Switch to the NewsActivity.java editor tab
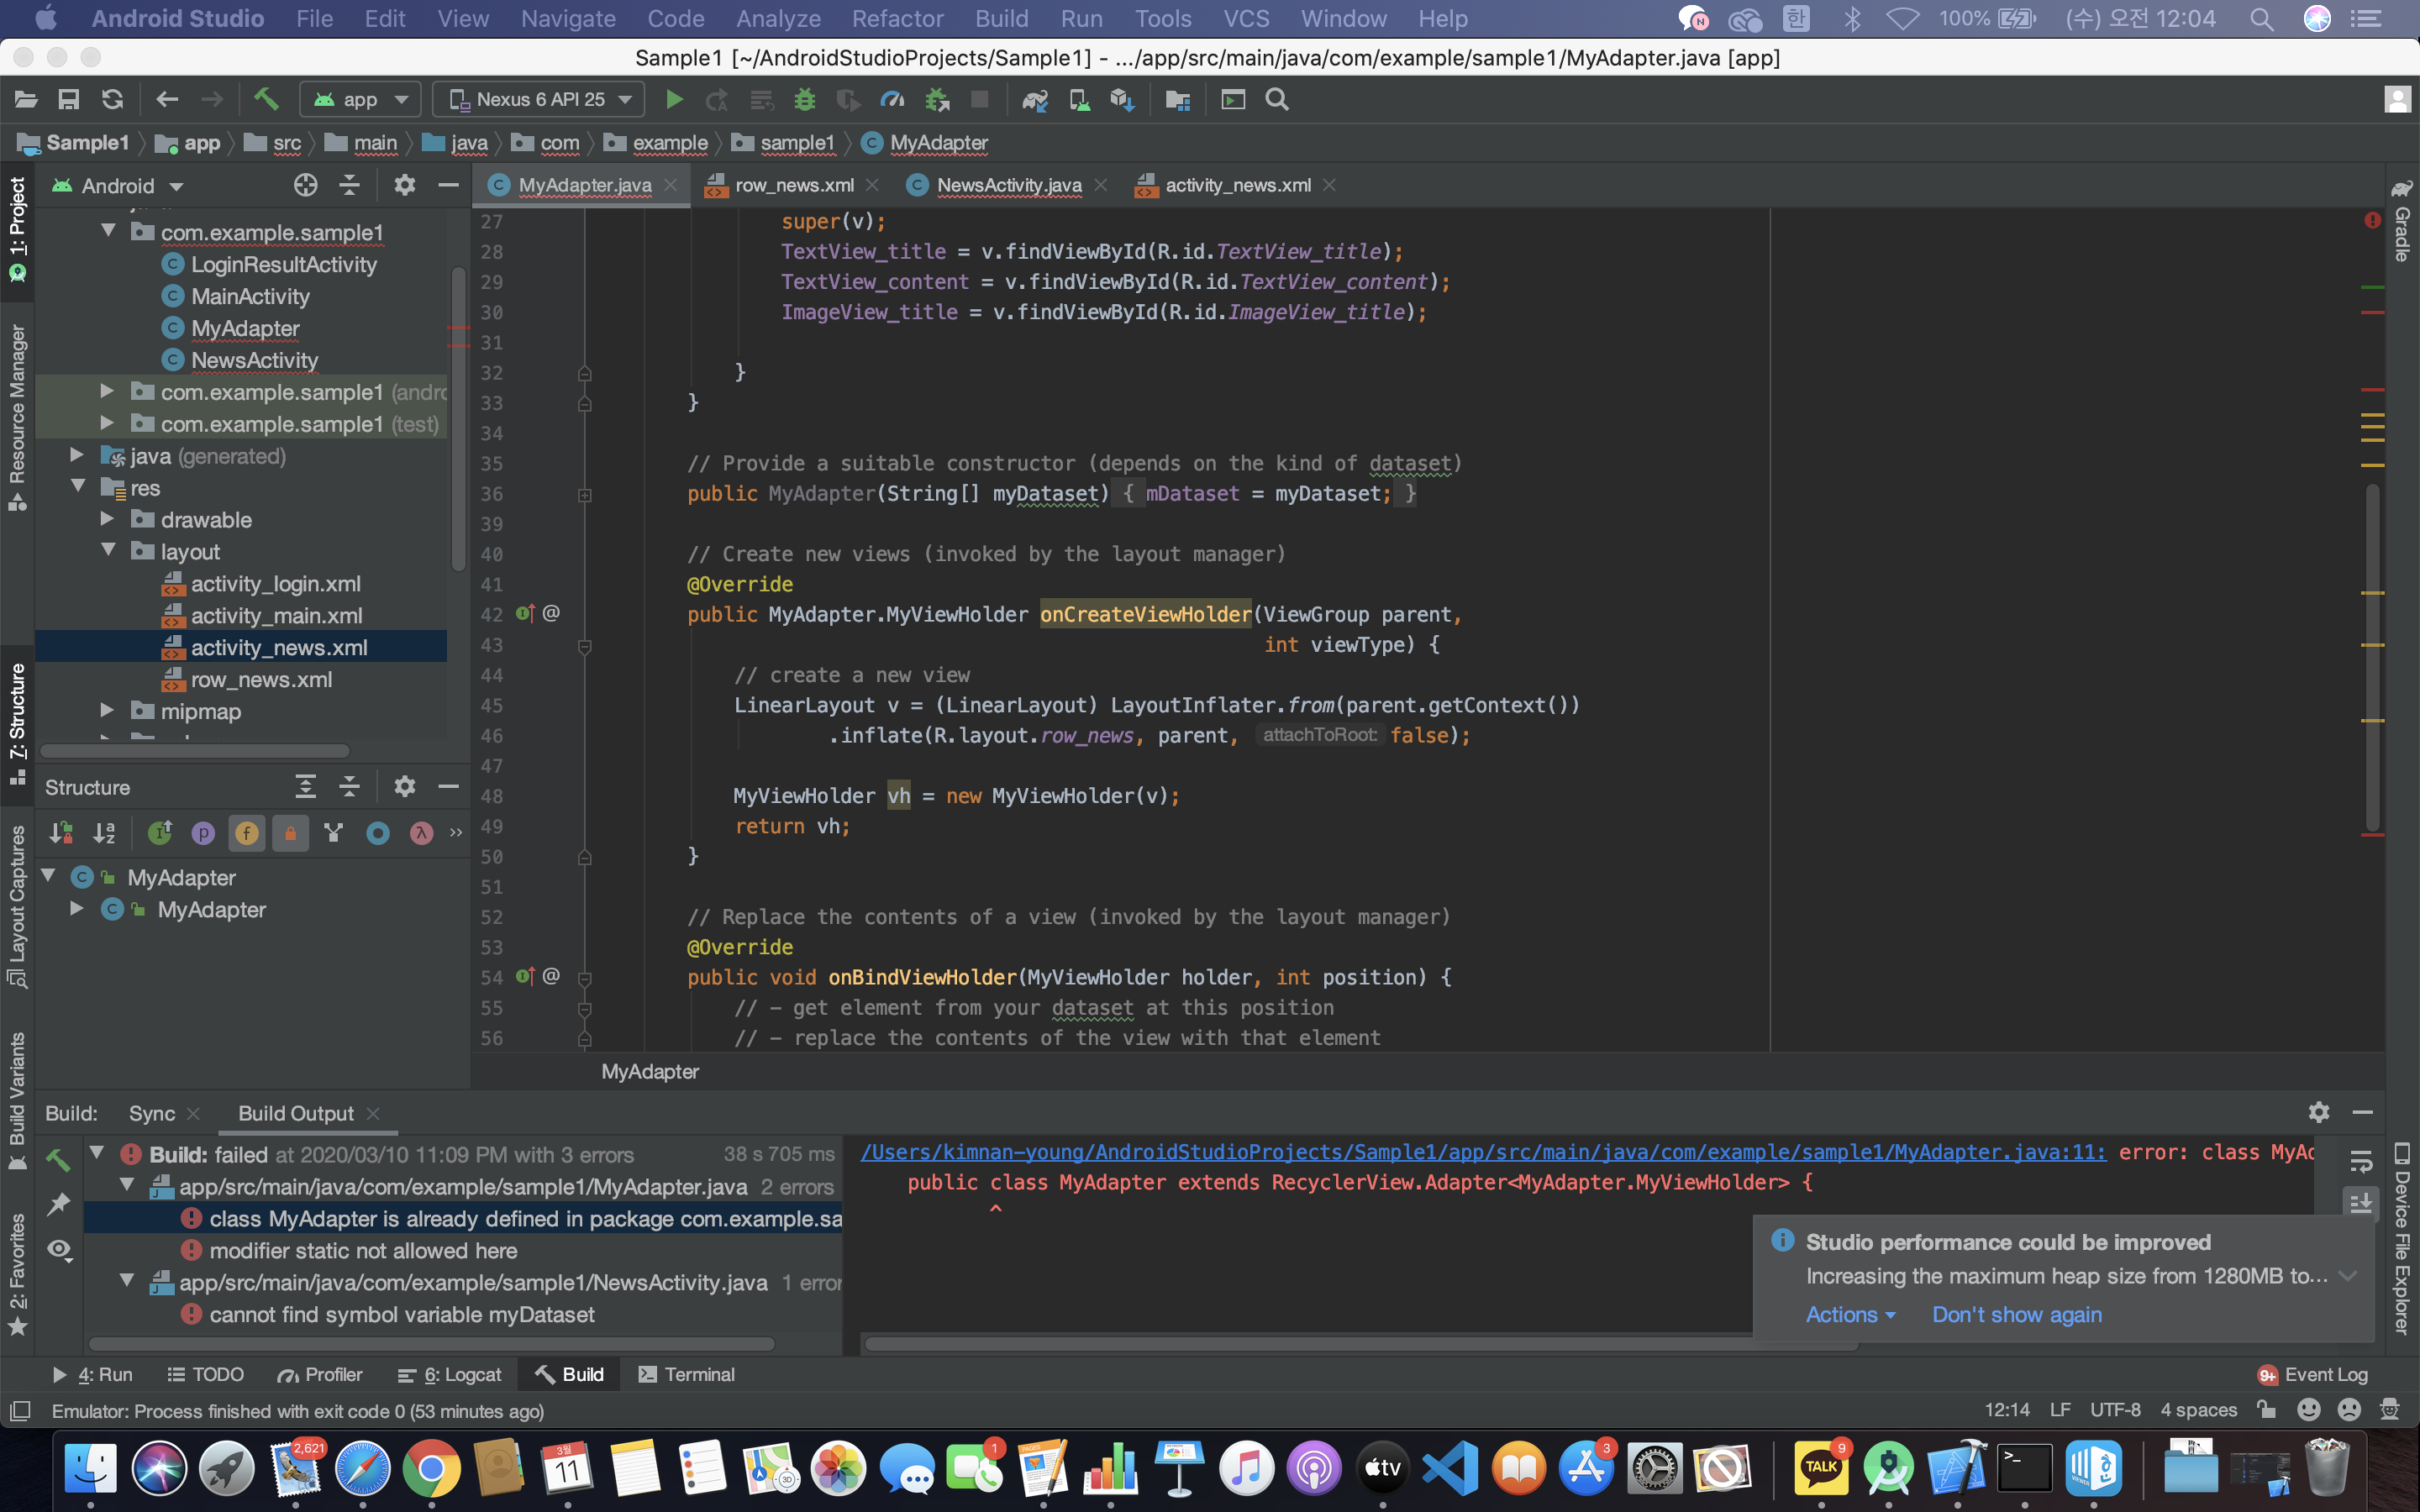This screenshot has height=1512, width=2420. pos(1008,185)
